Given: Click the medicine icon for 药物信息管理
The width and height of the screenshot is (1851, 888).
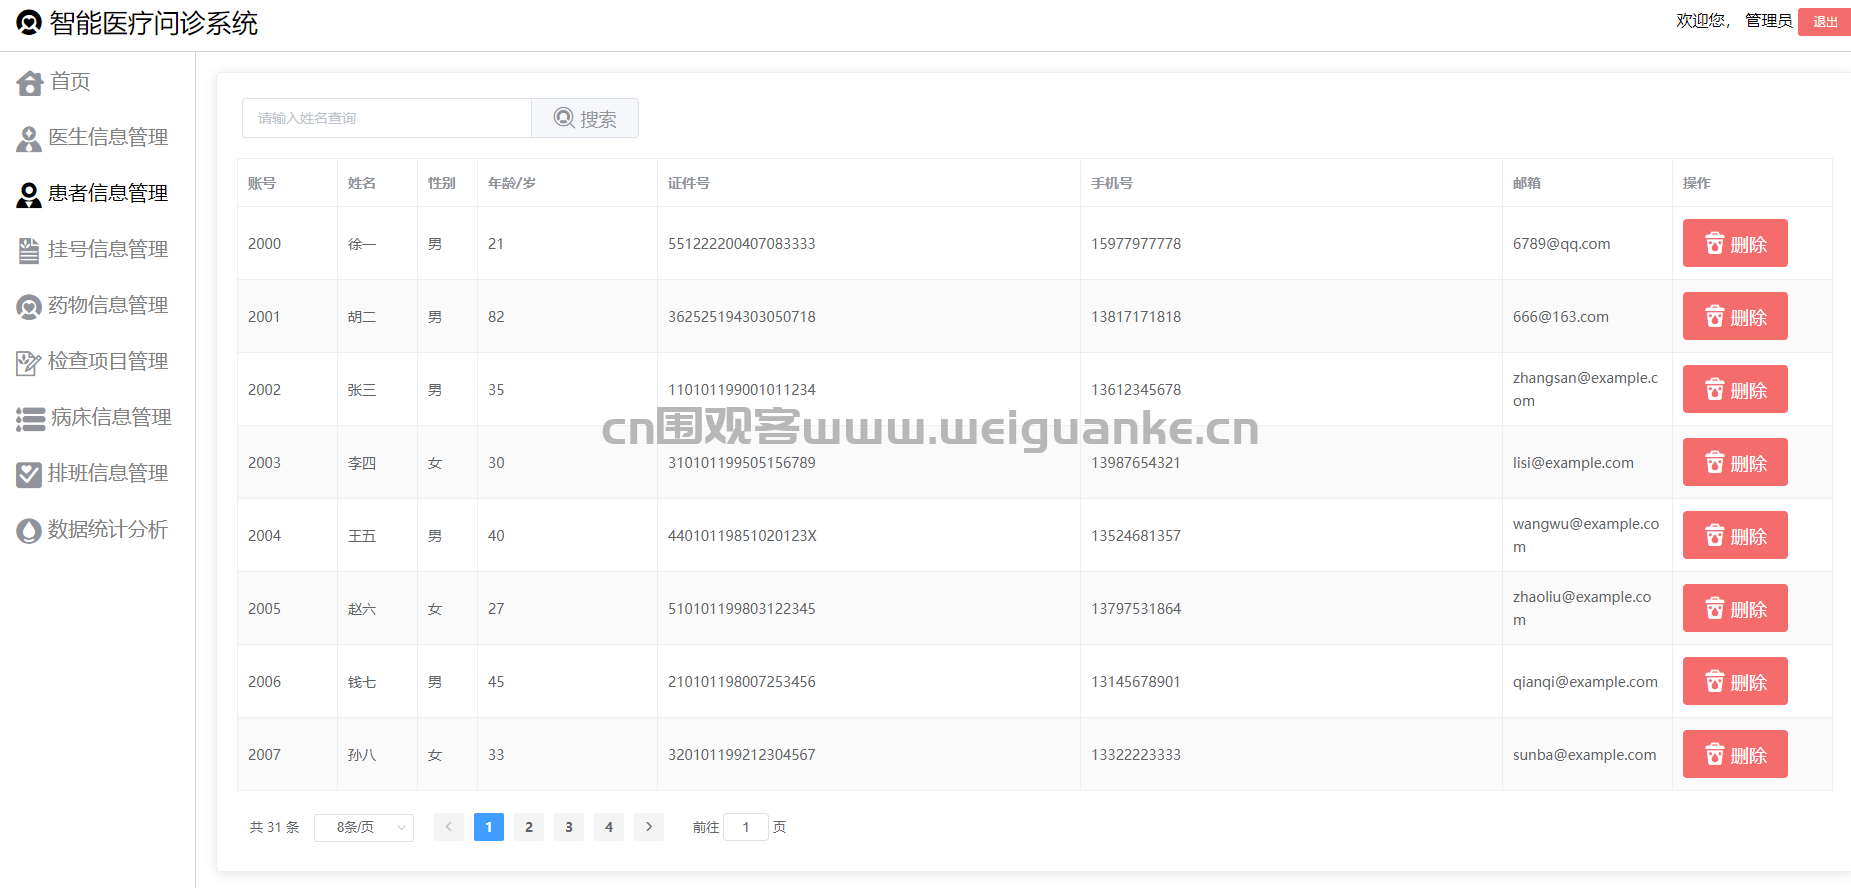Looking at the screenshot, I should point(29,307).
